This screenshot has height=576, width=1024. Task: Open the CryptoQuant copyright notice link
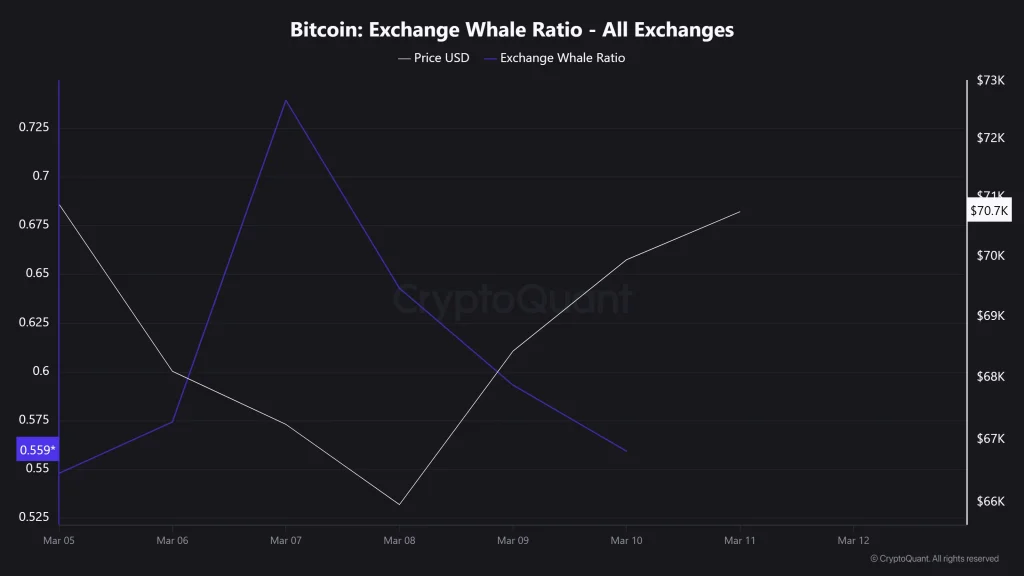[x=934, y=558]
